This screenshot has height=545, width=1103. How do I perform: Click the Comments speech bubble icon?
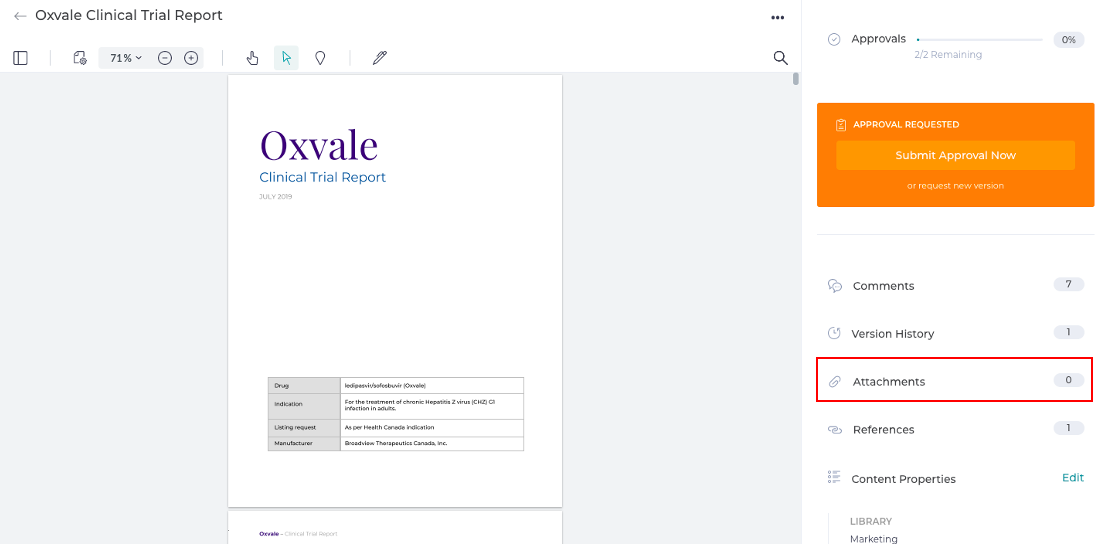click(x=835, y=286)
